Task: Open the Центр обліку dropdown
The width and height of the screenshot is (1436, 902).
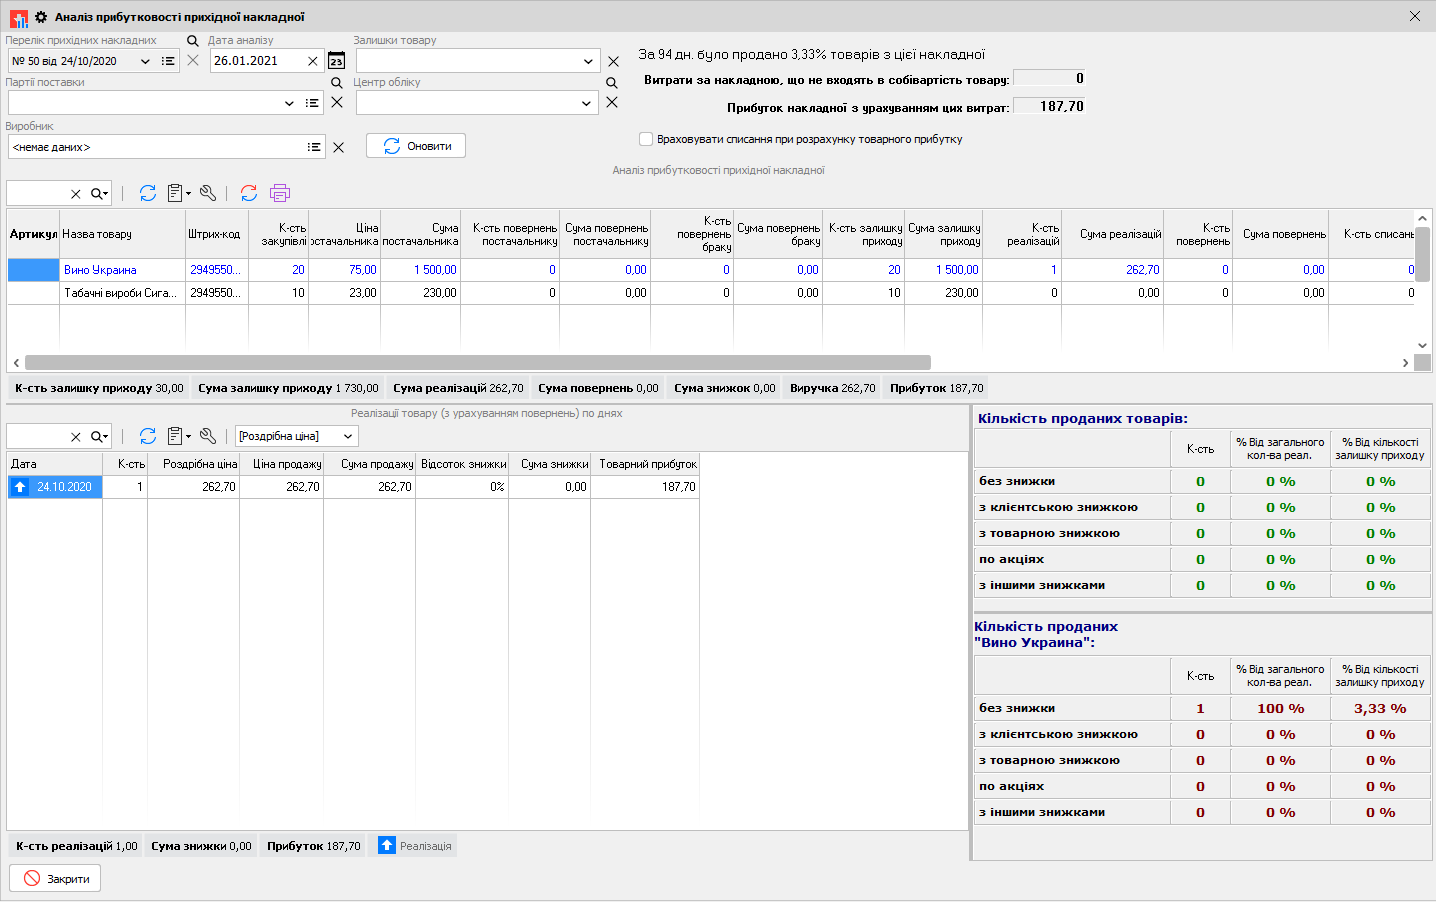Action: click(x=586, y=103)
